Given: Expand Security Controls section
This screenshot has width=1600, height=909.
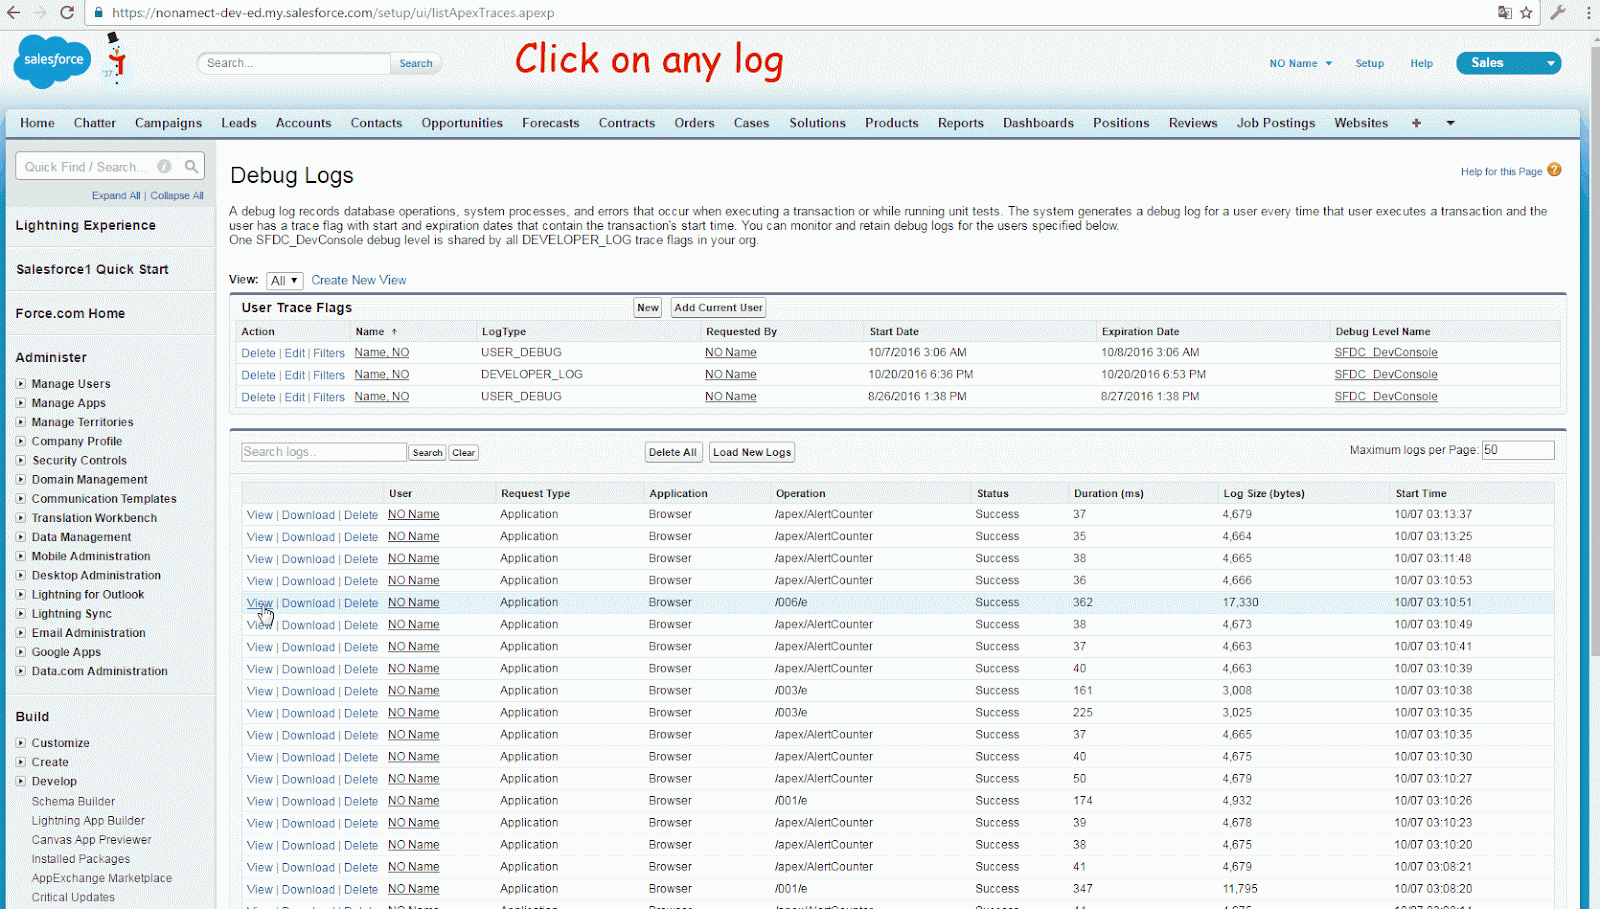Looking at the screenshot, I should (x=20, y=461).
